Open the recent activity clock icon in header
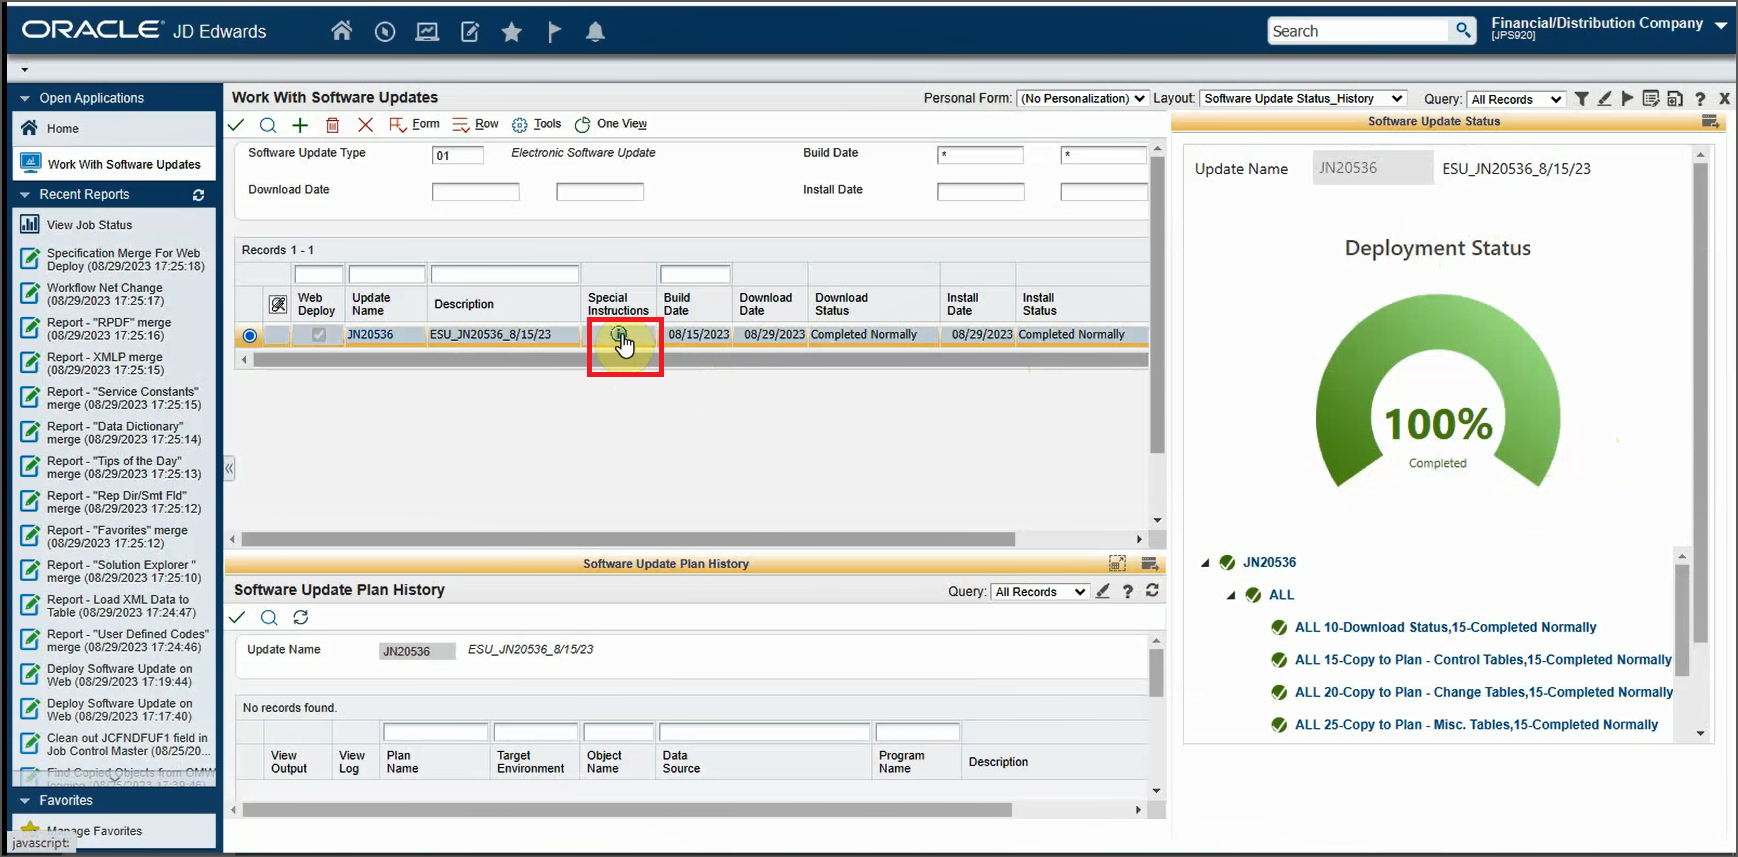The image size is (1738, 857). coord(385,31)
